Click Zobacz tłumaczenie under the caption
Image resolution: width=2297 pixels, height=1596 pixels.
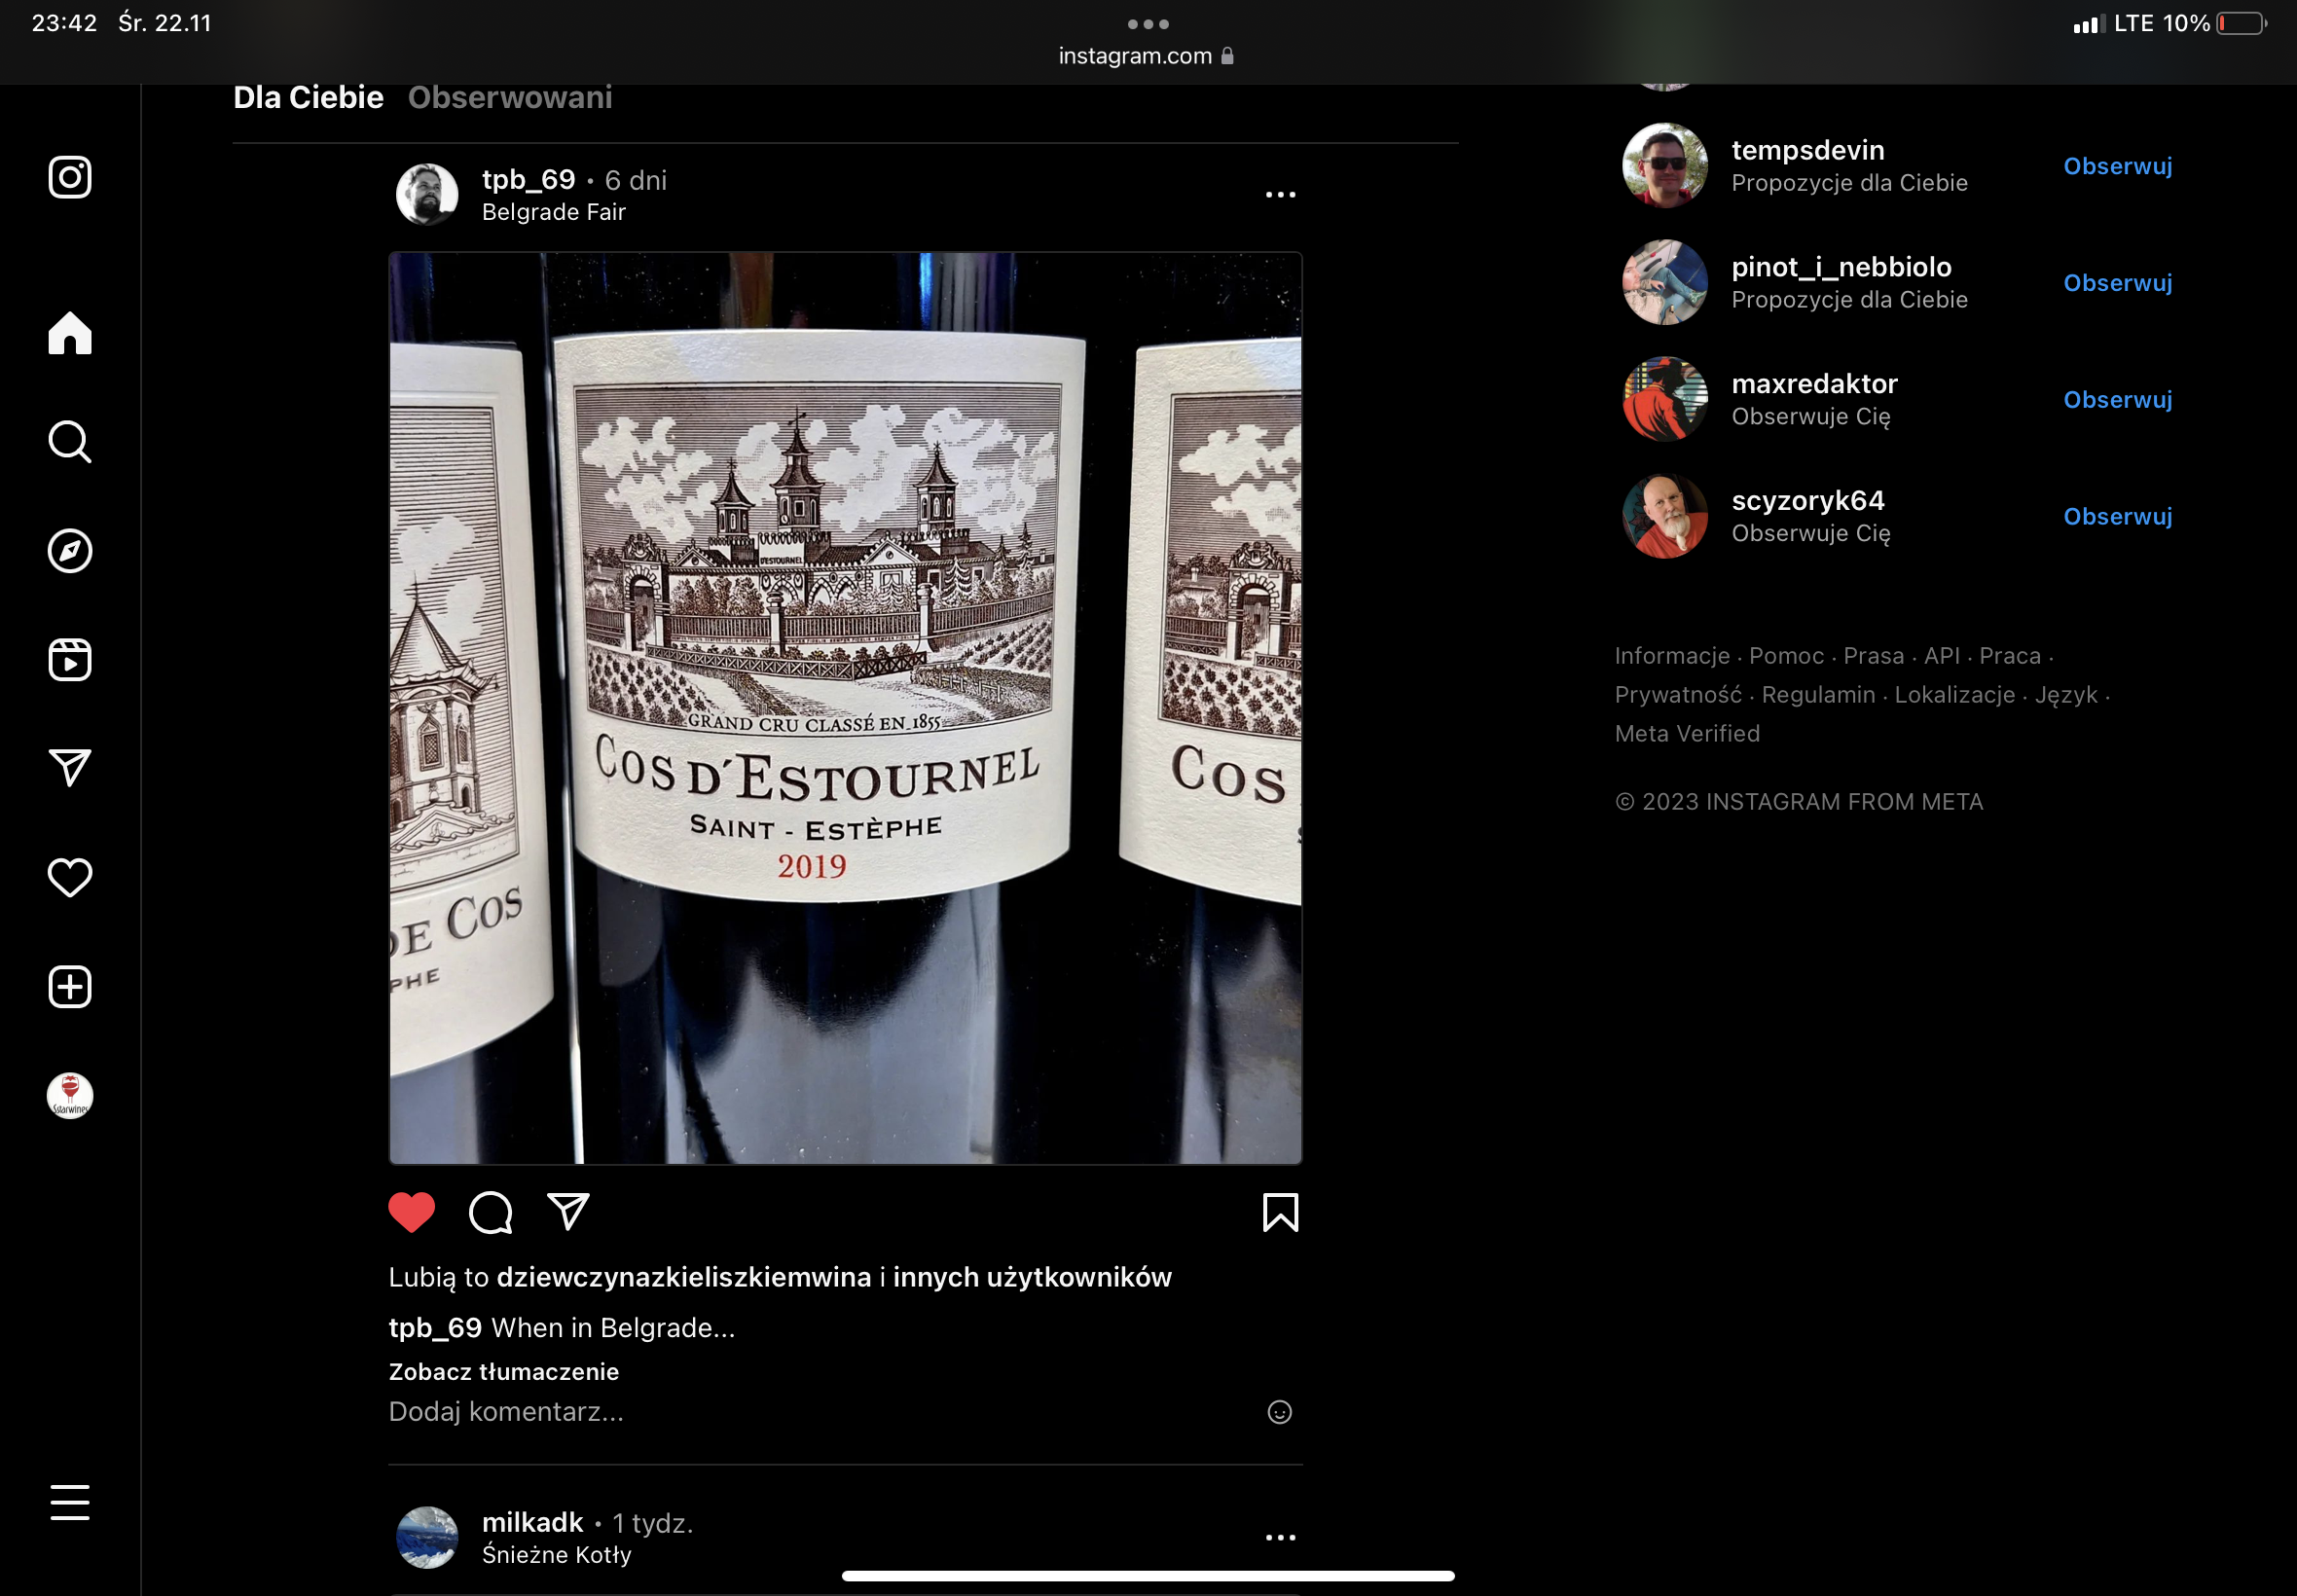(x=504, y=1371)
